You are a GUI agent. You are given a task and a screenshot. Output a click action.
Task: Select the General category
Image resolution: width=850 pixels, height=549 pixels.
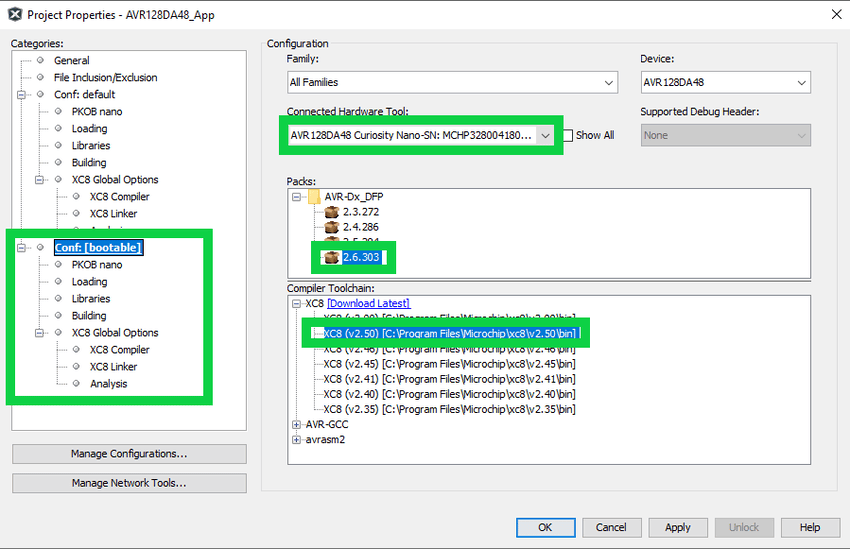(x=72, y=61)
